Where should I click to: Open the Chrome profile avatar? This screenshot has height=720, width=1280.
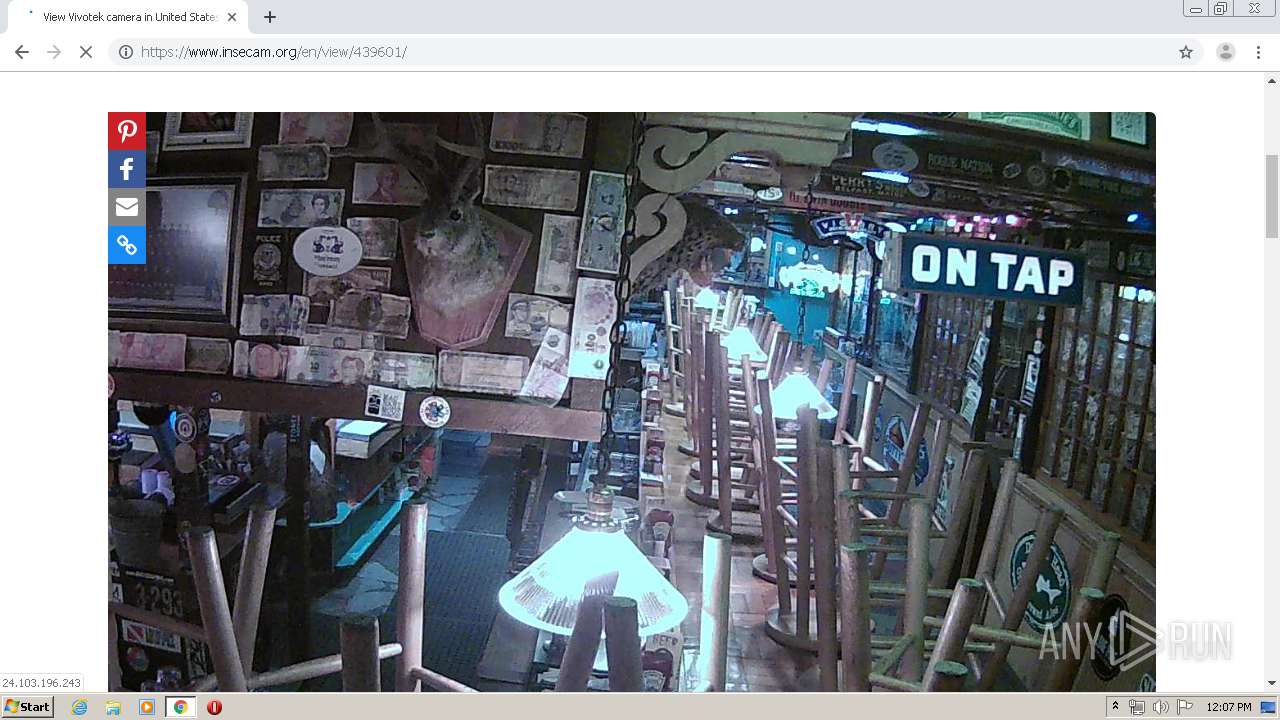pyautogui.click(x=1226, y=52)
